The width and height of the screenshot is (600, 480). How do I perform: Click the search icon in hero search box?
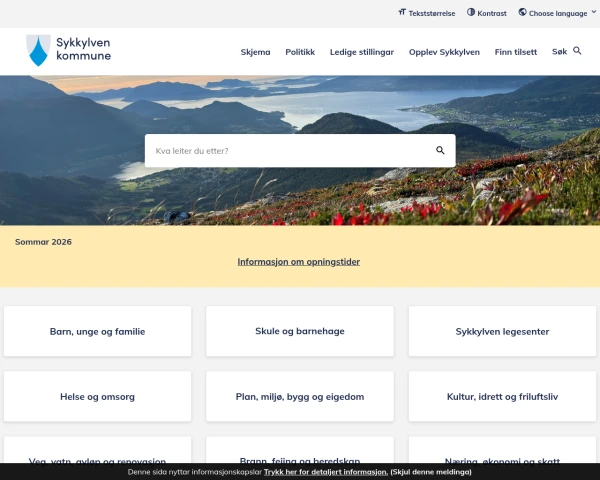[x=440, y=150]
